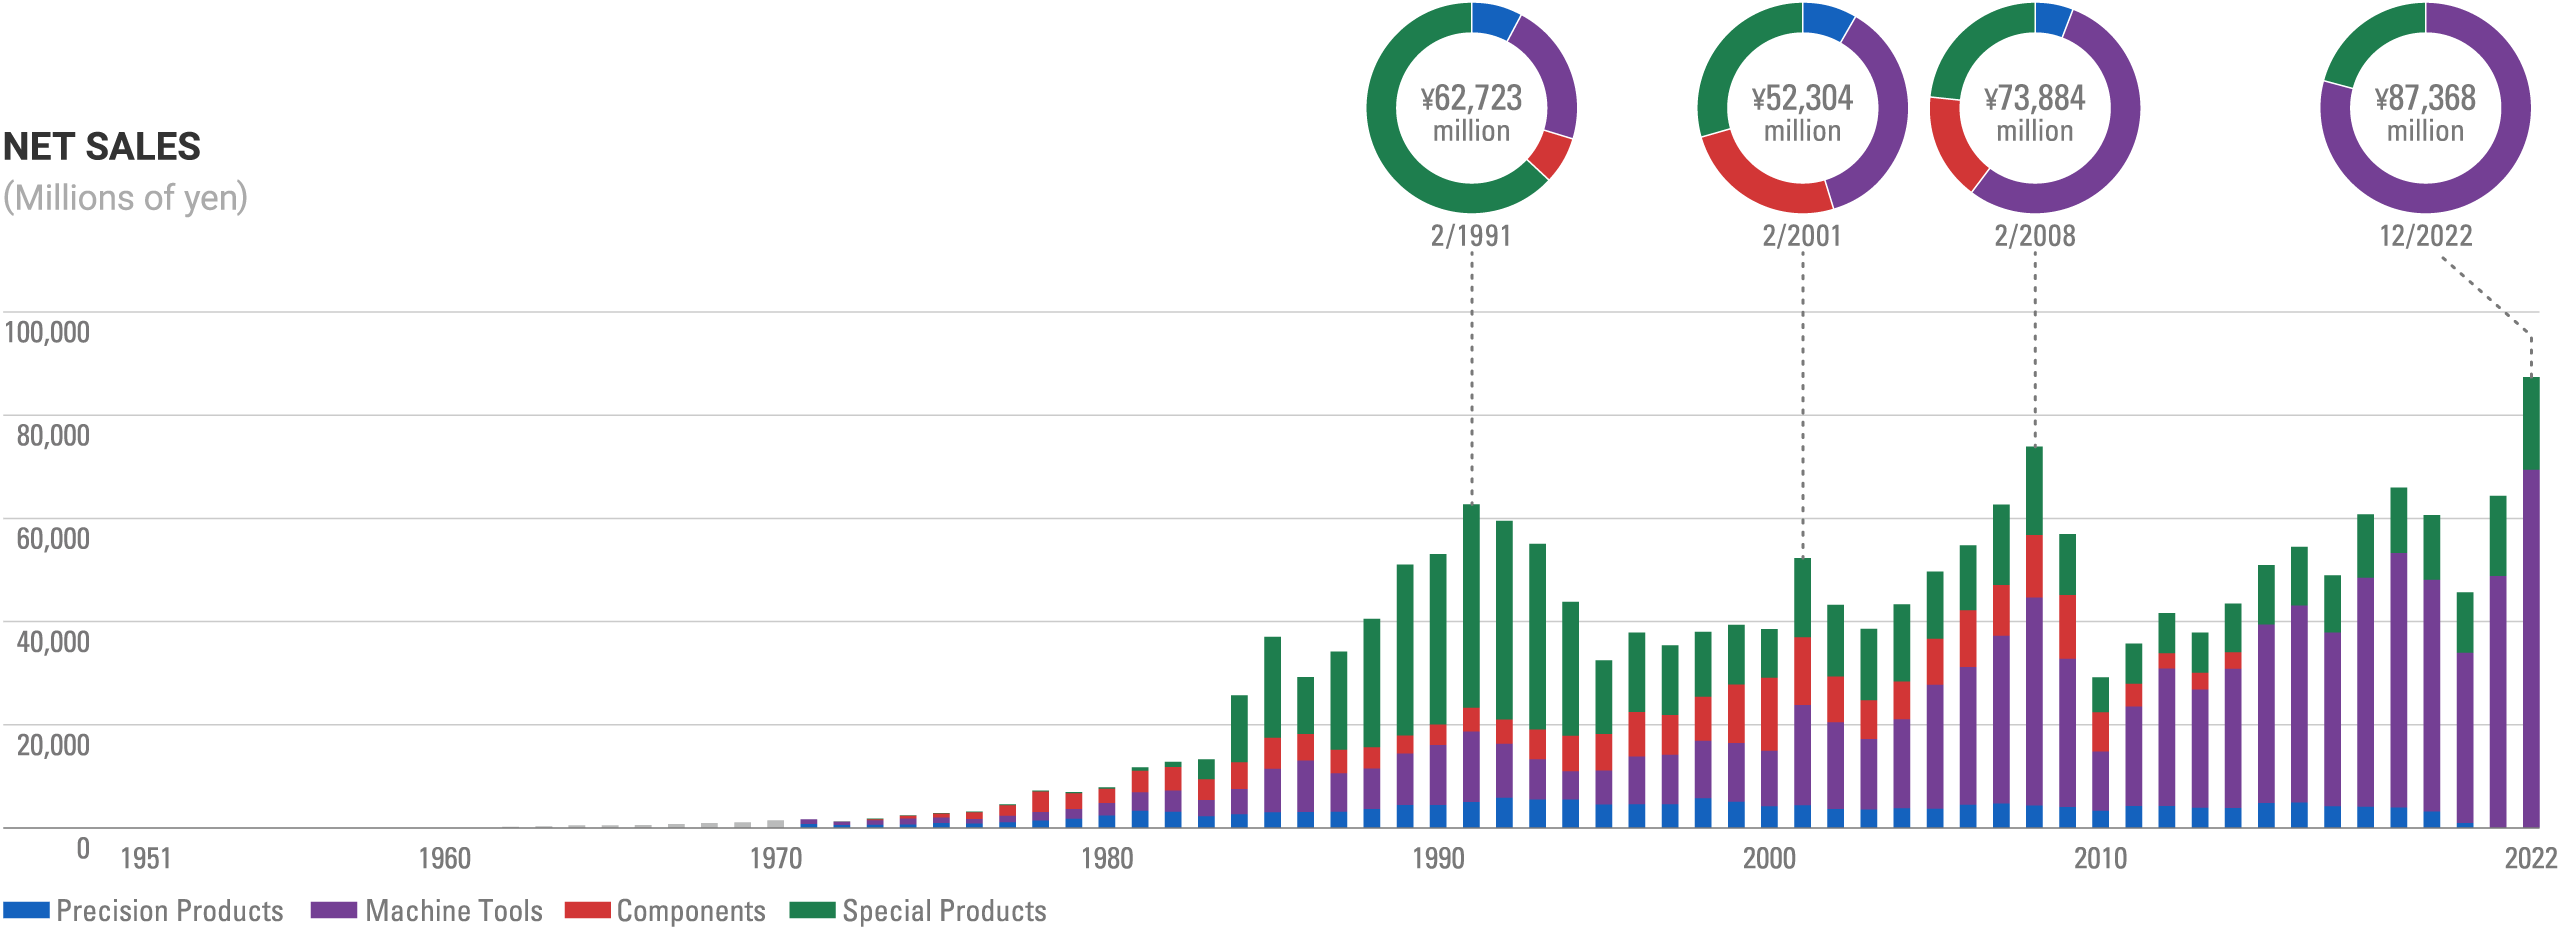The height and width of the screenshot is (928, 2560).
Task: Click the 40,000 y-axis label
Action: tap(53, 641)
